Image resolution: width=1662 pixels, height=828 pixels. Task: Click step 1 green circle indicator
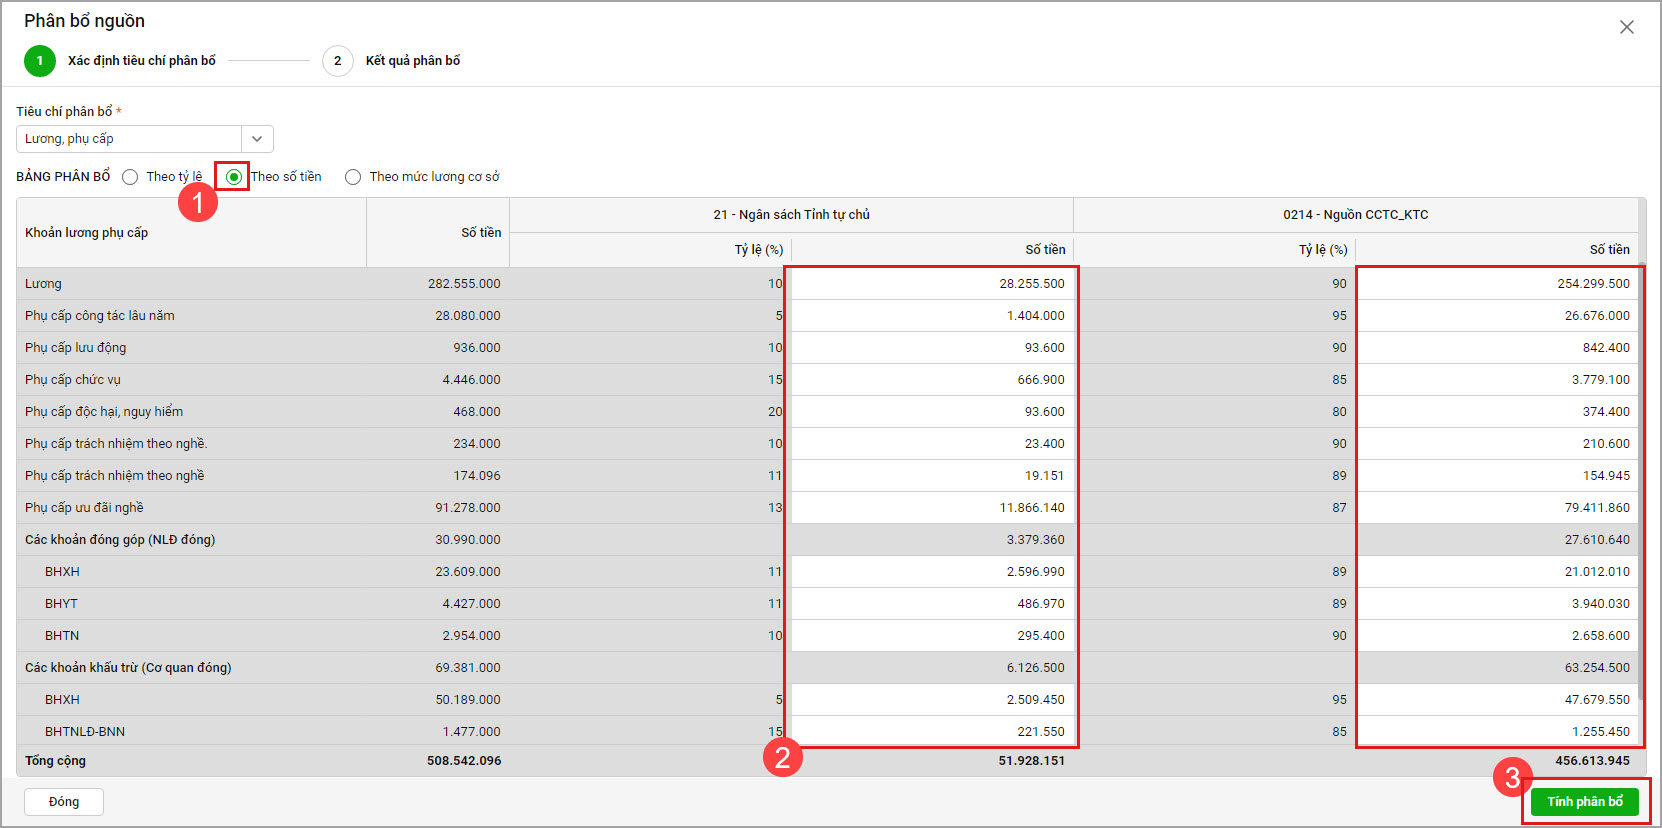coord(40,61)
